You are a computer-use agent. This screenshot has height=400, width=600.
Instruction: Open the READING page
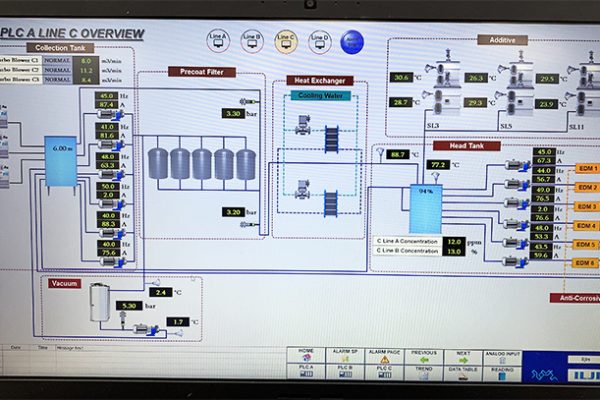click(x=502, y=374)
